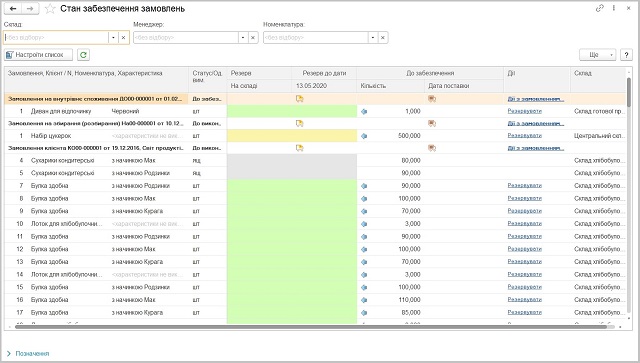Click delivery icon in Замовлення клієнта row
640x363 pixels.
pyautogui.click(x=432, y=148)
